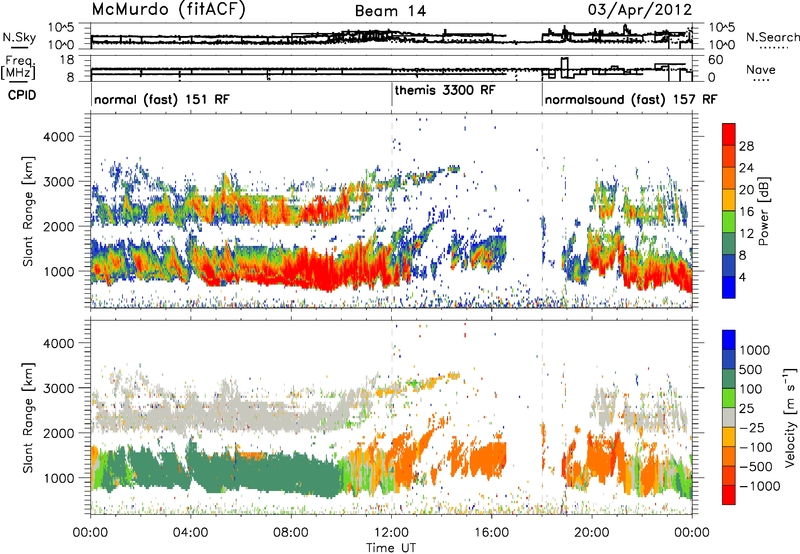This screenshot has height=554, width=800.
Task: Click the "Beam 14" heading
Action: pyautogui.click(x=390, y=11)
